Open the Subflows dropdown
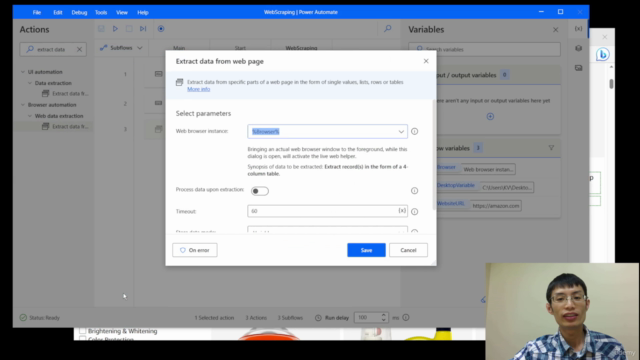 (x=121, y=48)
